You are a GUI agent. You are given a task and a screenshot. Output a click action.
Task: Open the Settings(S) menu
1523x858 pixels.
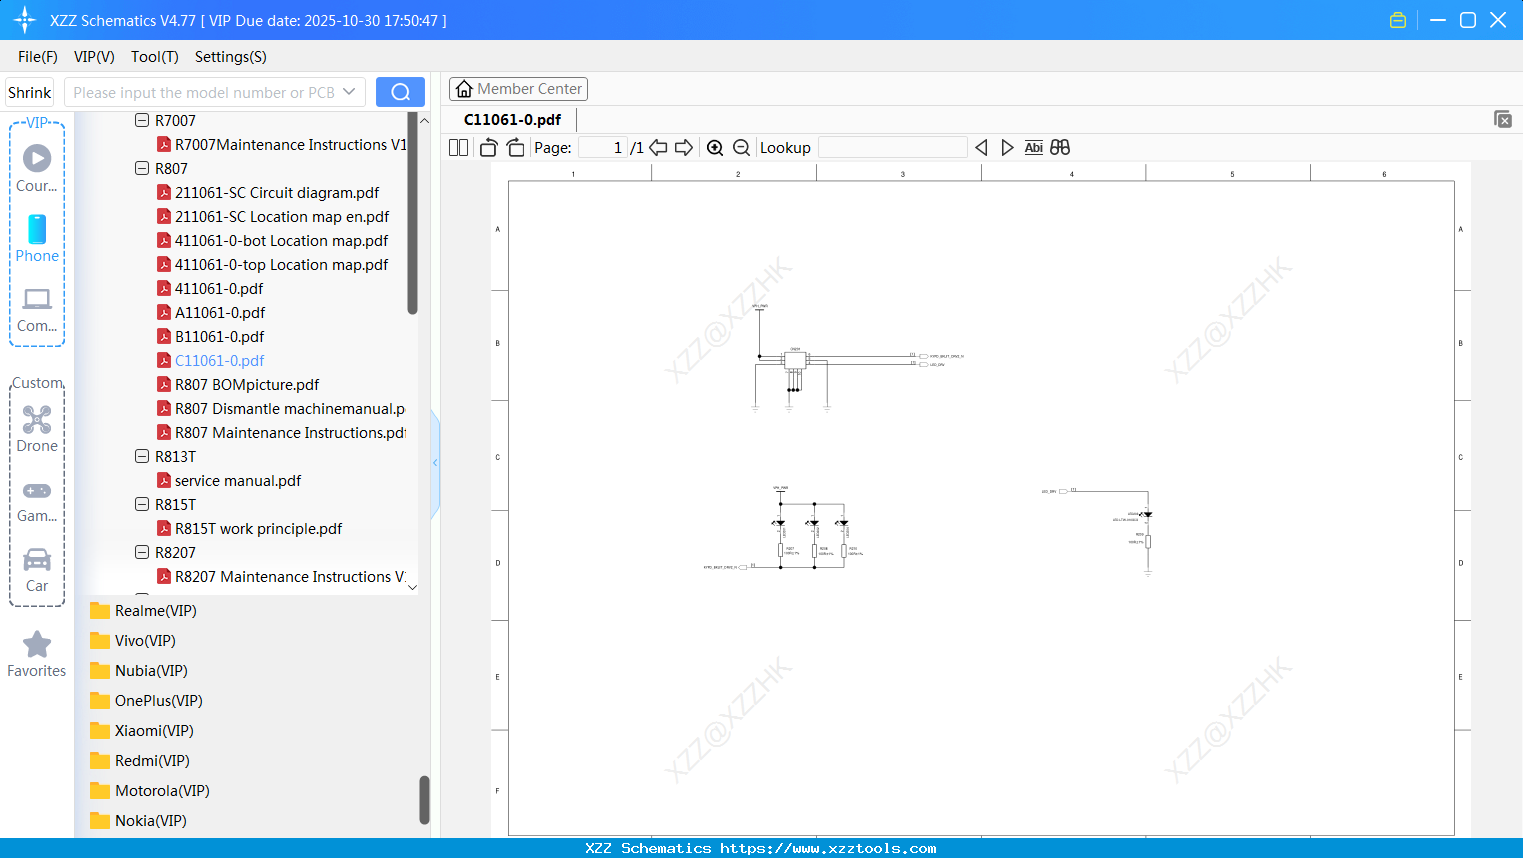(x=231, y=57)
